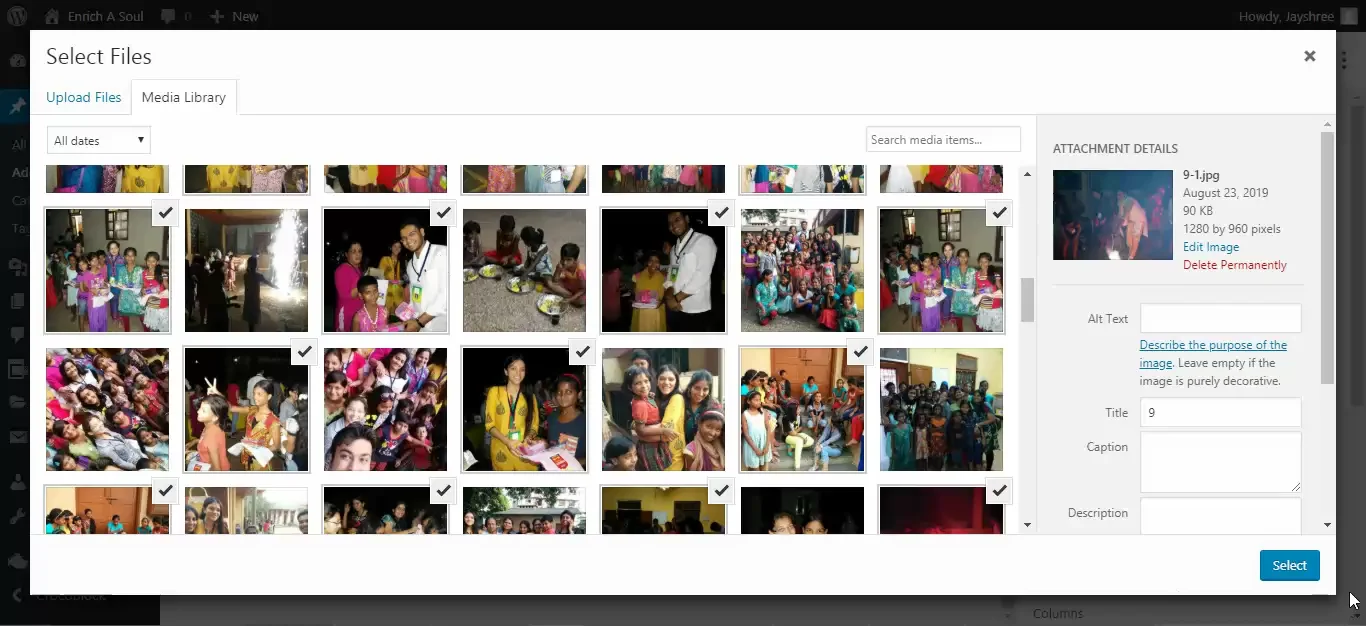Focus the Caption text area
Viewport: 1366px width, 626px height.
click(1220, 462)
